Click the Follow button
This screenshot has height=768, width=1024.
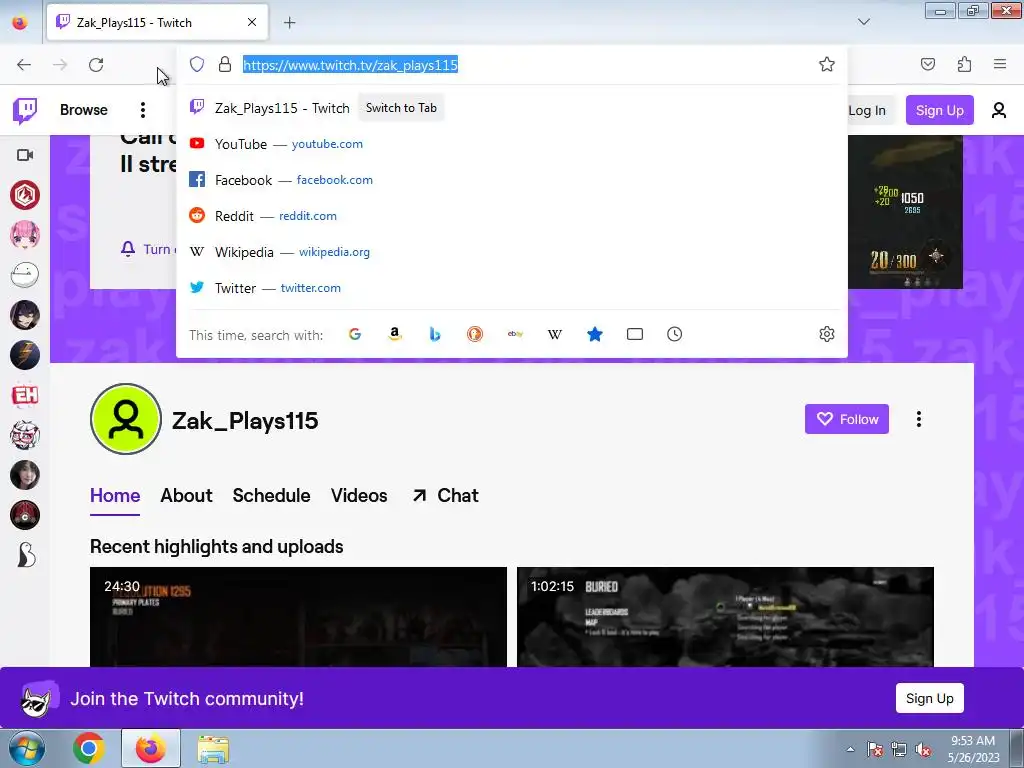pos(846,419)
